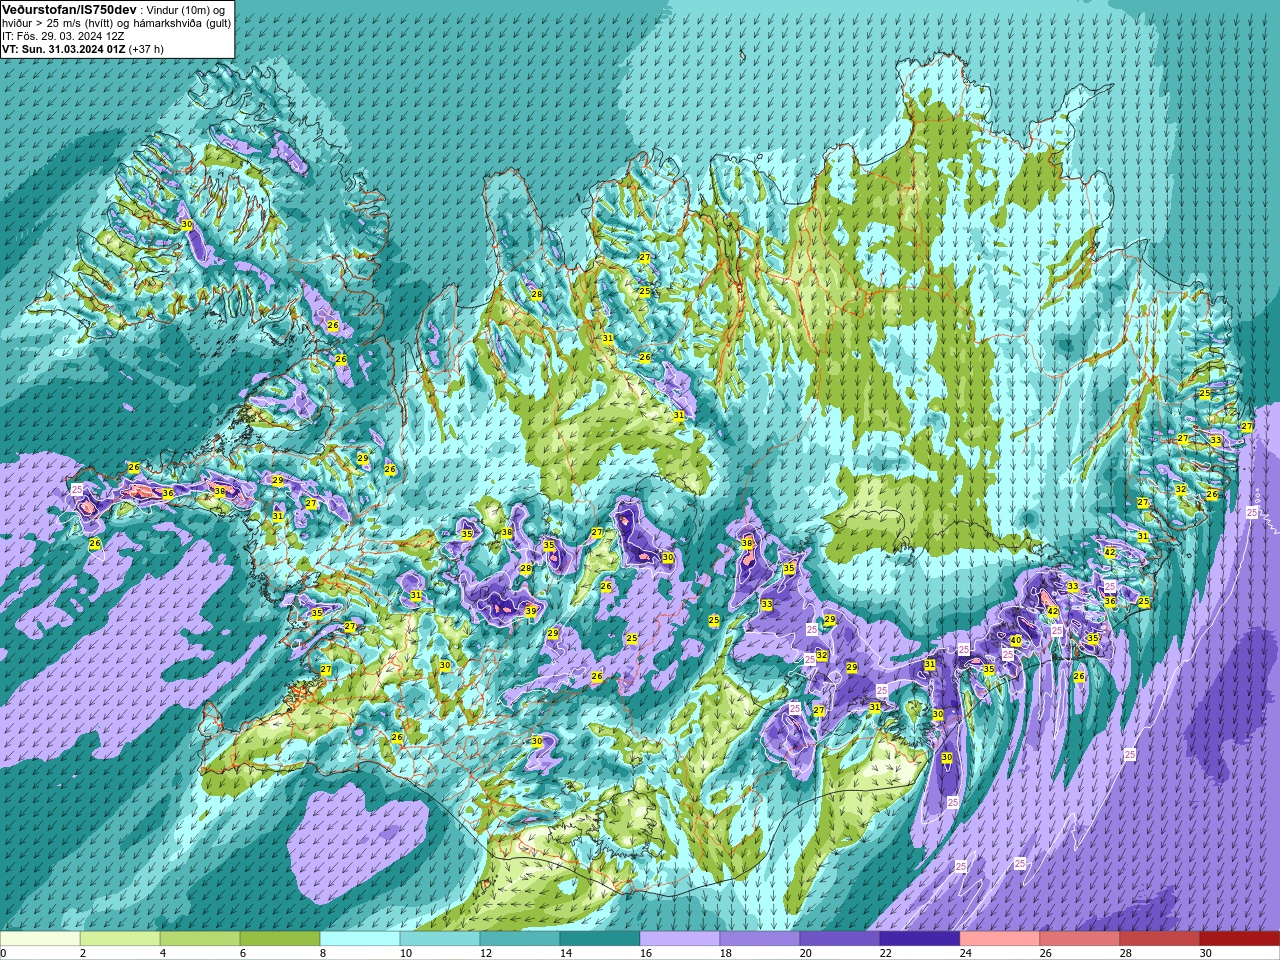The height and width of the screenshot is (960, 1280).
Task: Click the 2–4 m/s light green legend swatch
Action: click(x=120, y=939)
